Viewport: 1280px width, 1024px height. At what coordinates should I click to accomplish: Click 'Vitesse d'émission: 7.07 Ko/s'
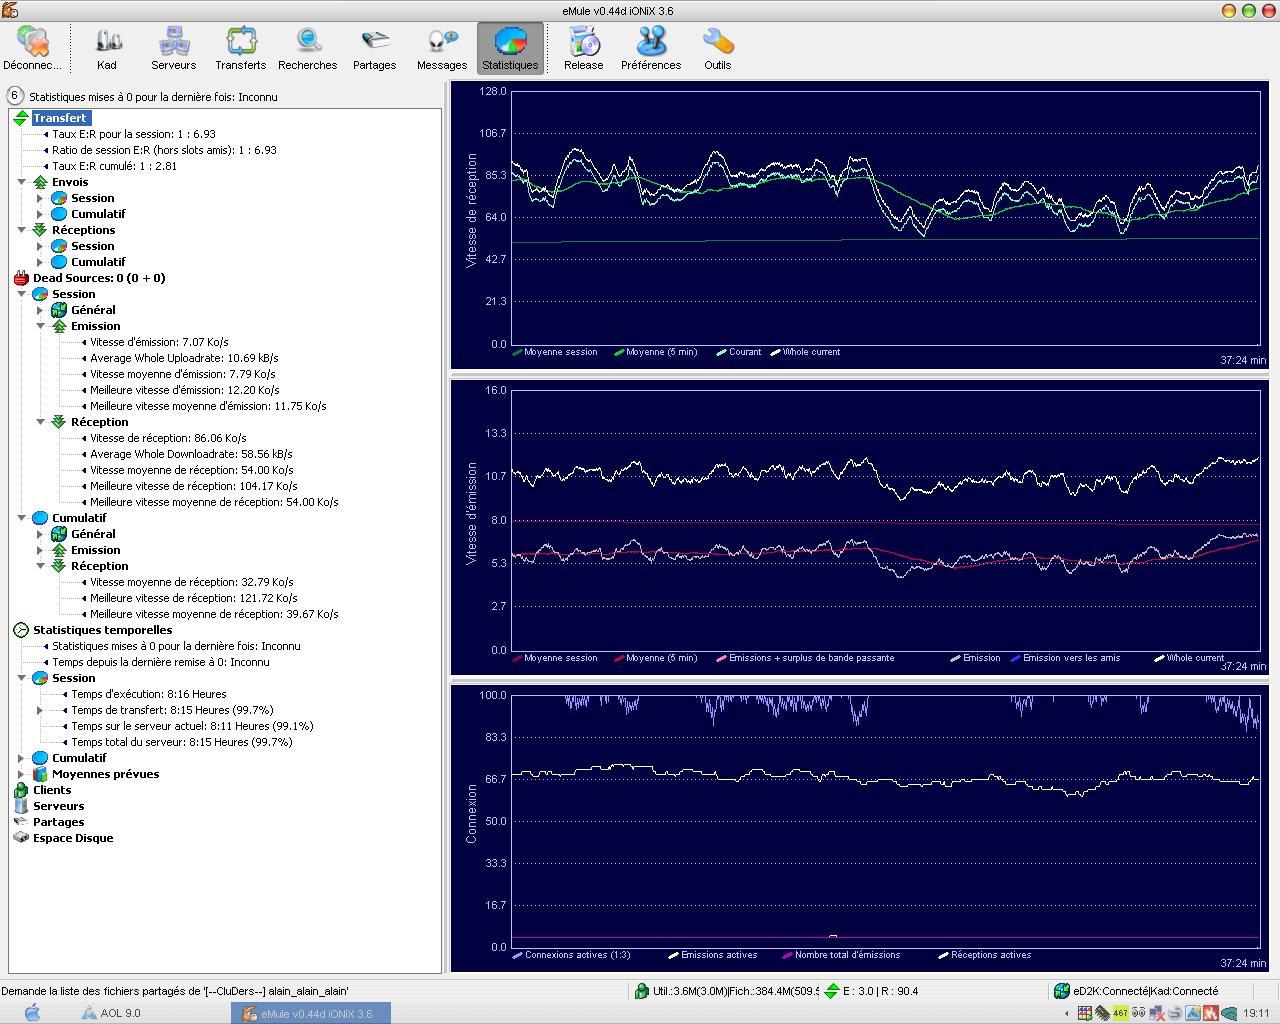click(159, 342)
